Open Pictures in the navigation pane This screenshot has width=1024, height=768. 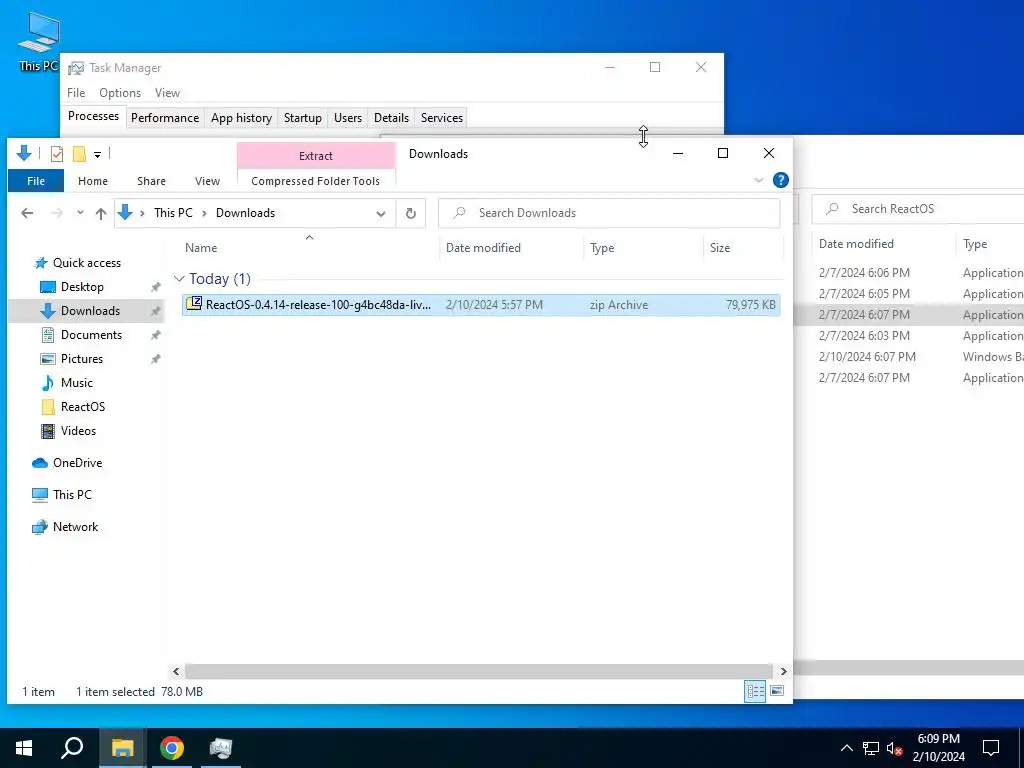(x=81, y=359)
